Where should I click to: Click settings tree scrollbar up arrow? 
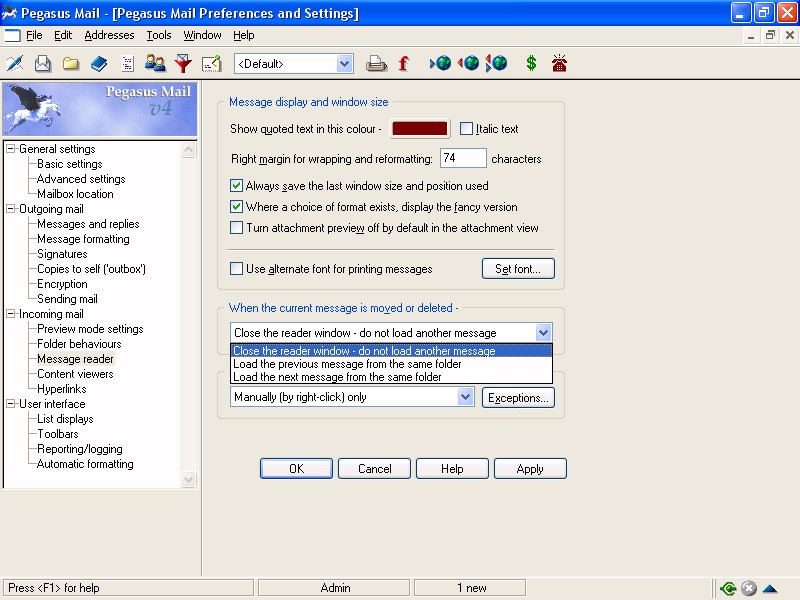tap(188, 149)
